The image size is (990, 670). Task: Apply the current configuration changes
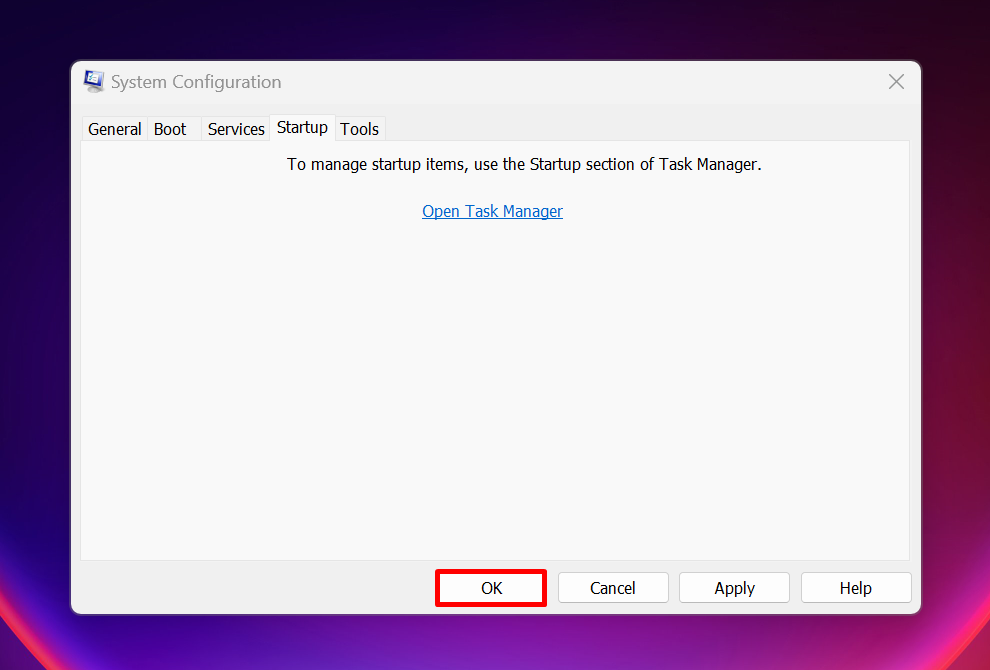click(734, 587)
